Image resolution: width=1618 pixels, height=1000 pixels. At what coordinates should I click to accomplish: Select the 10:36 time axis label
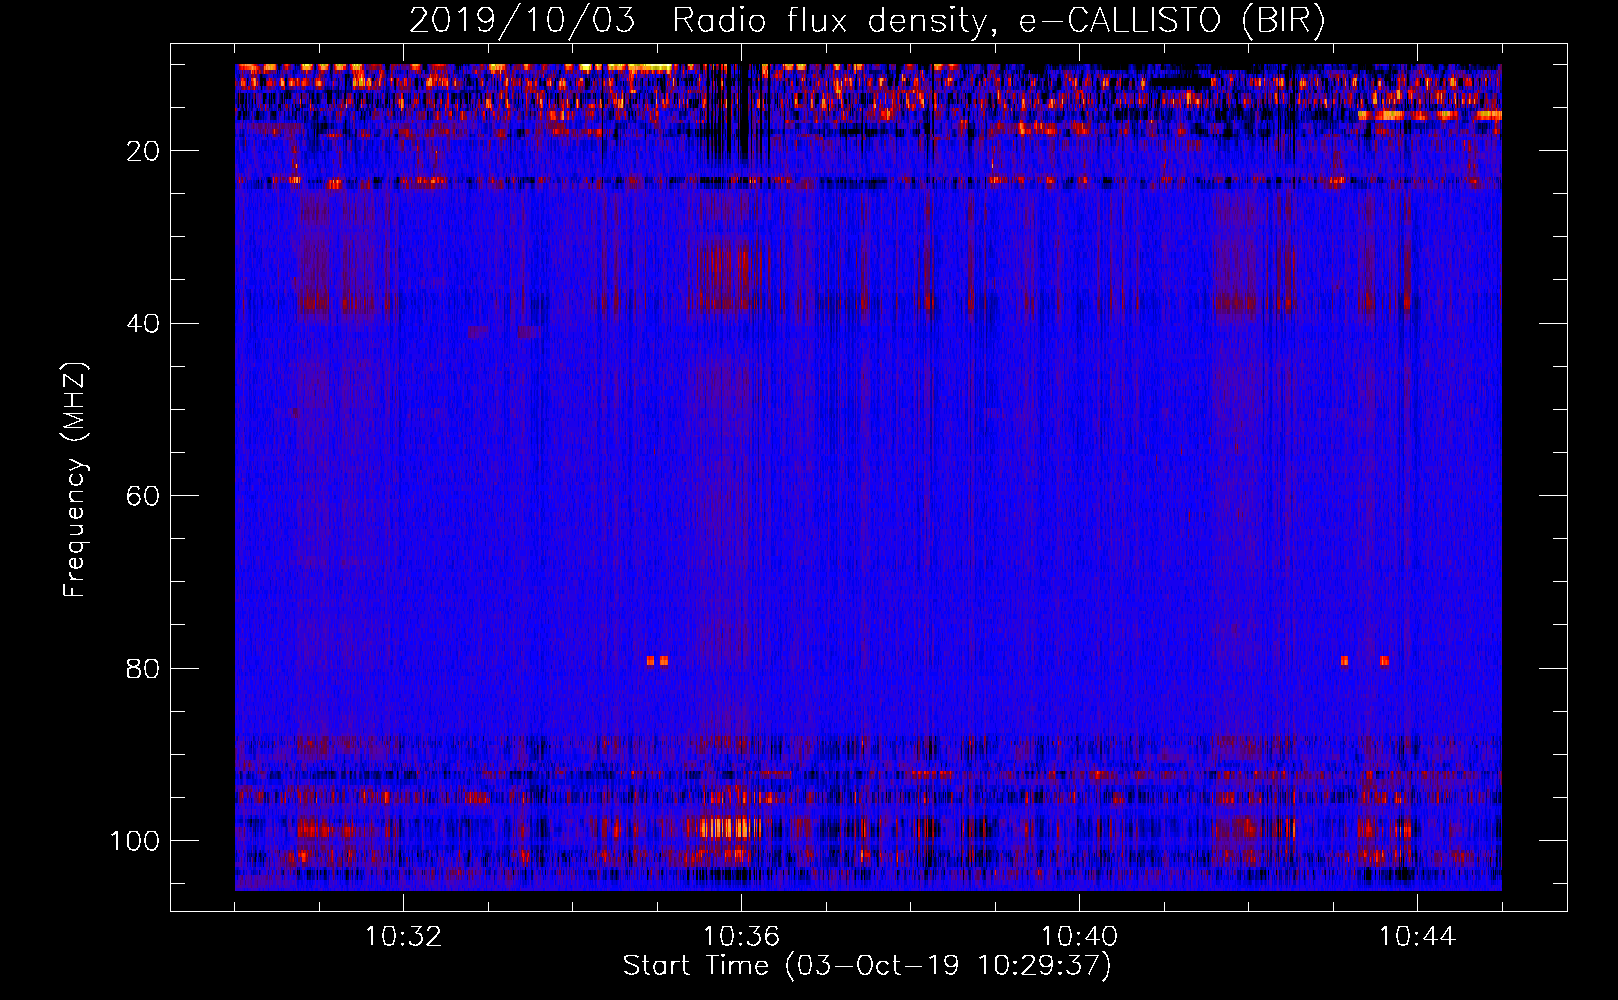741,937
